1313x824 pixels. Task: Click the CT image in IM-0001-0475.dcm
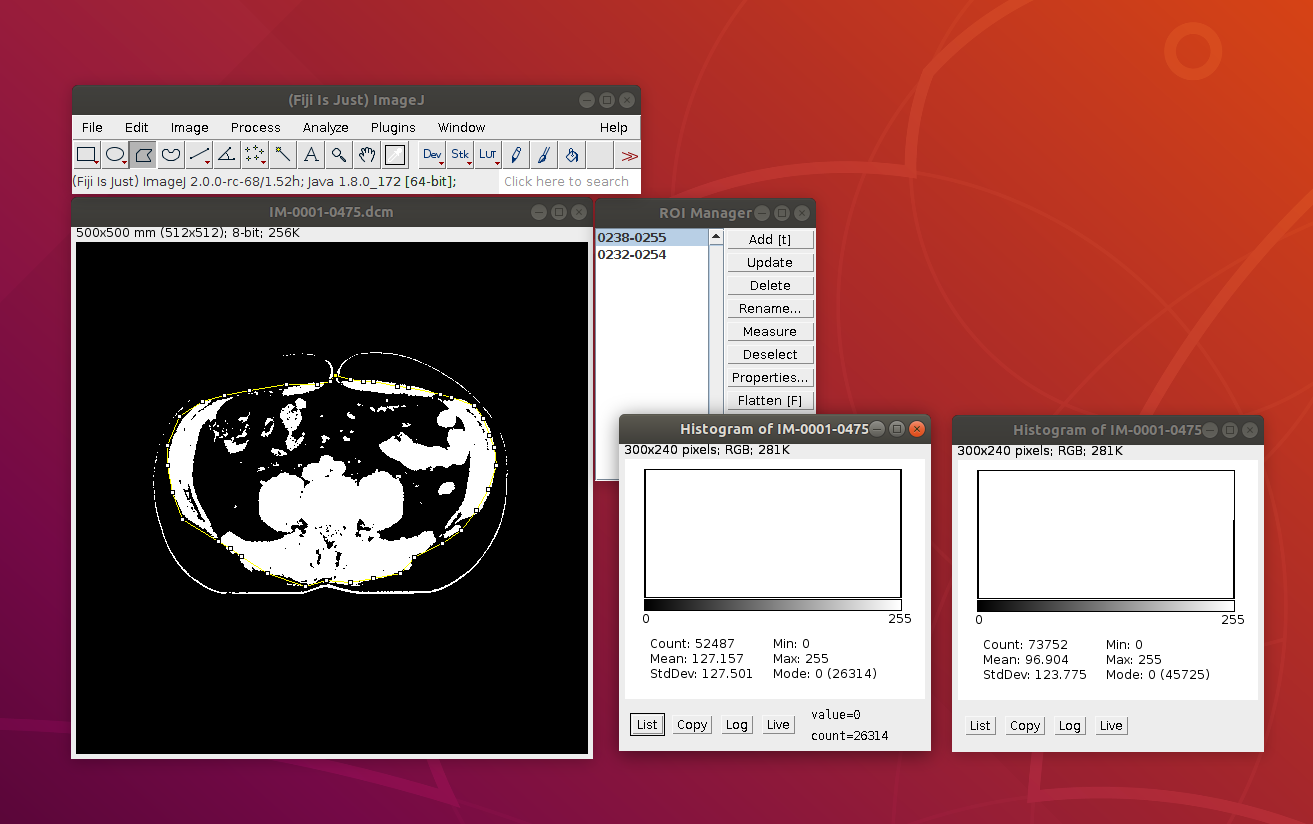tap(332, 498)
